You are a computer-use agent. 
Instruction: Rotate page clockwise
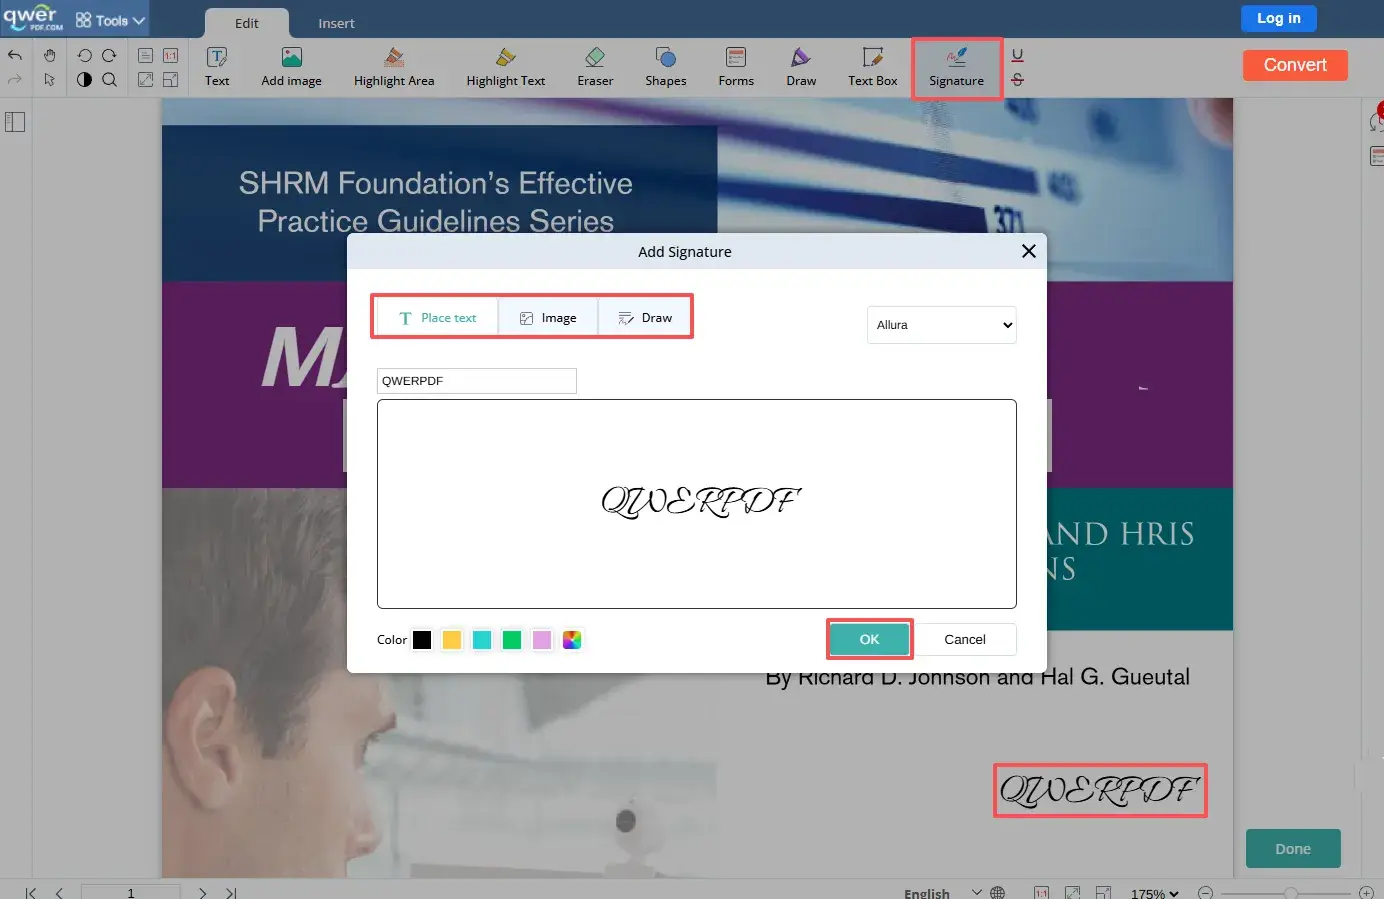[x=109, y=56]
